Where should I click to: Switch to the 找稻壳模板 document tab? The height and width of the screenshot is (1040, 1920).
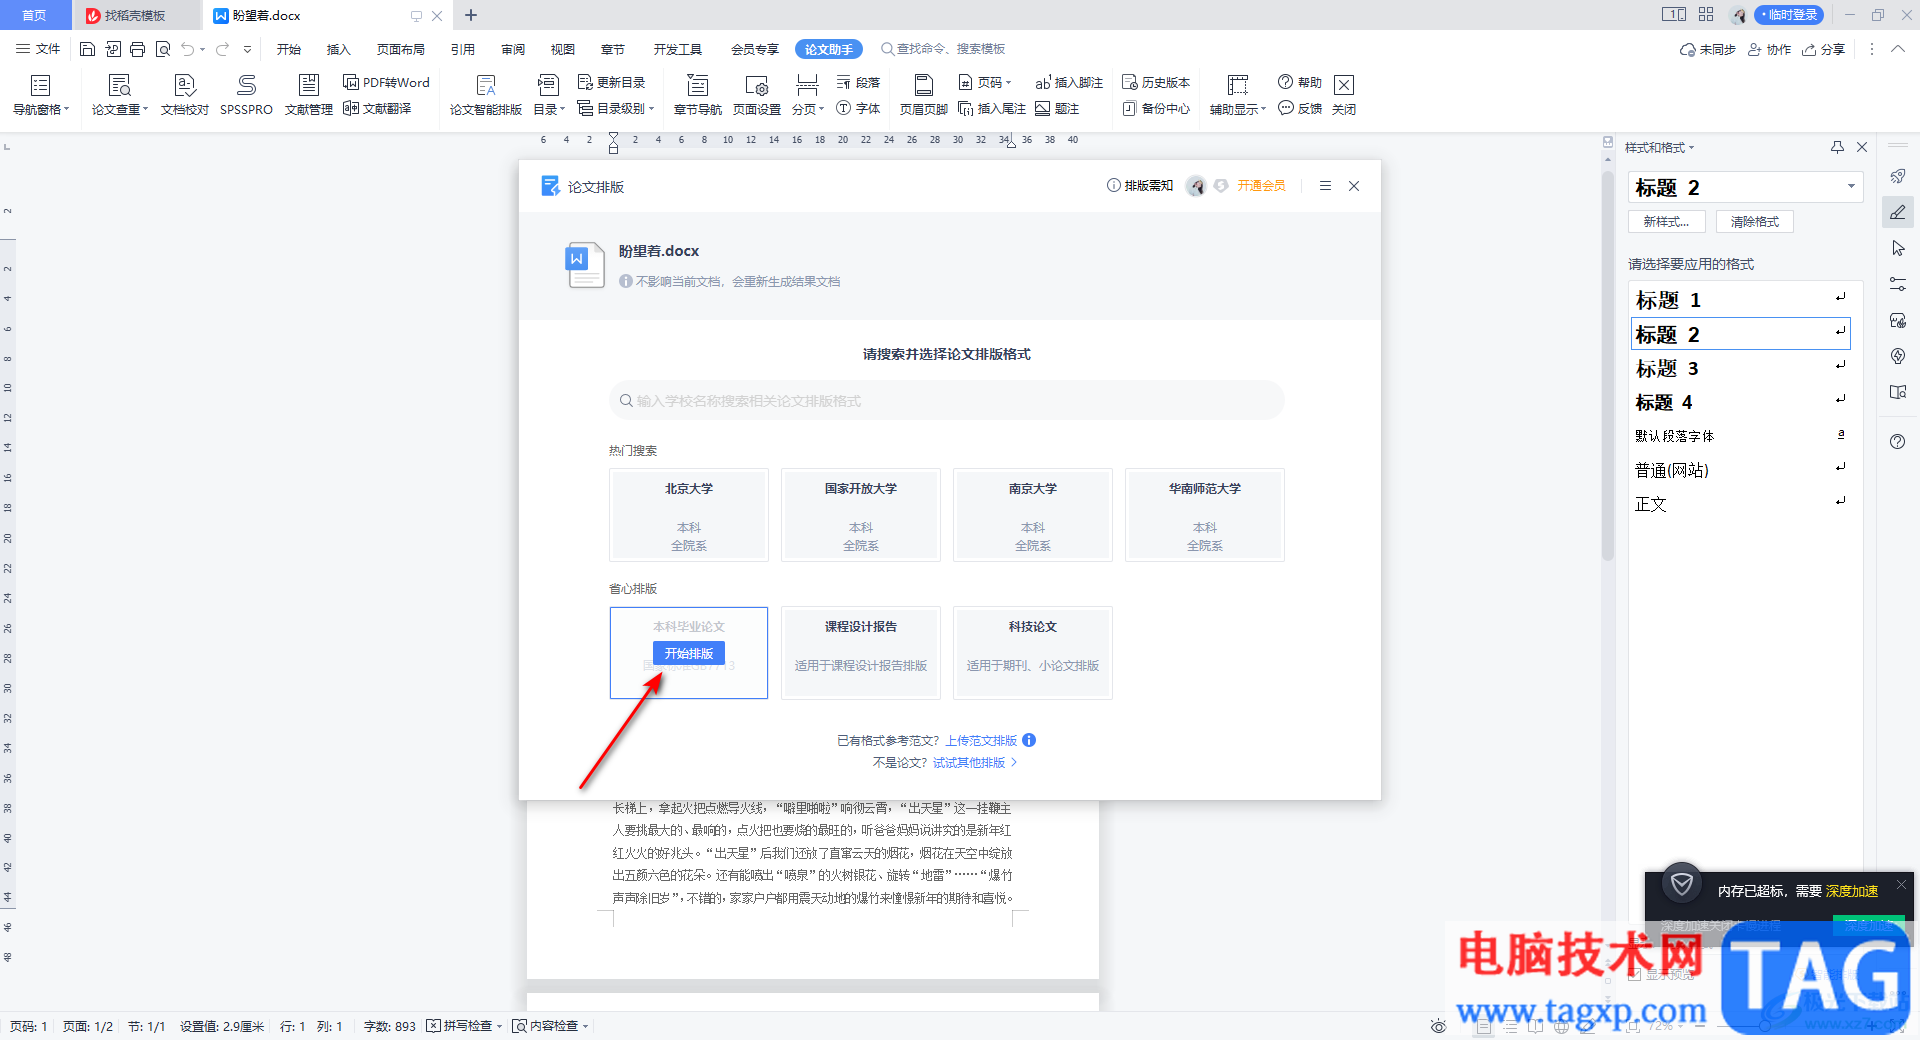135,15
